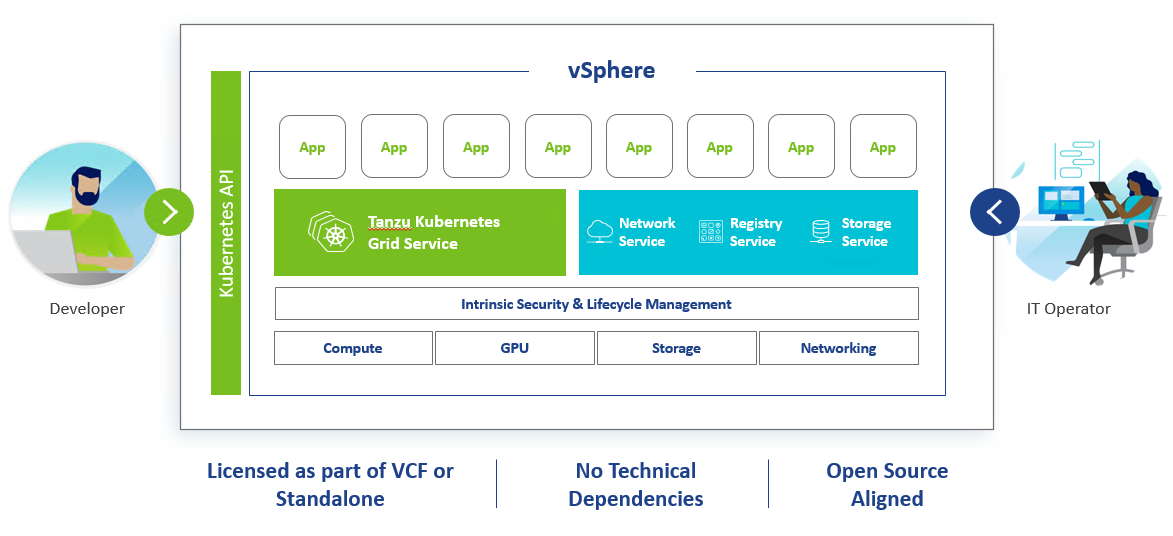Click the Network Service cloud icon

[x=600, y=232]
